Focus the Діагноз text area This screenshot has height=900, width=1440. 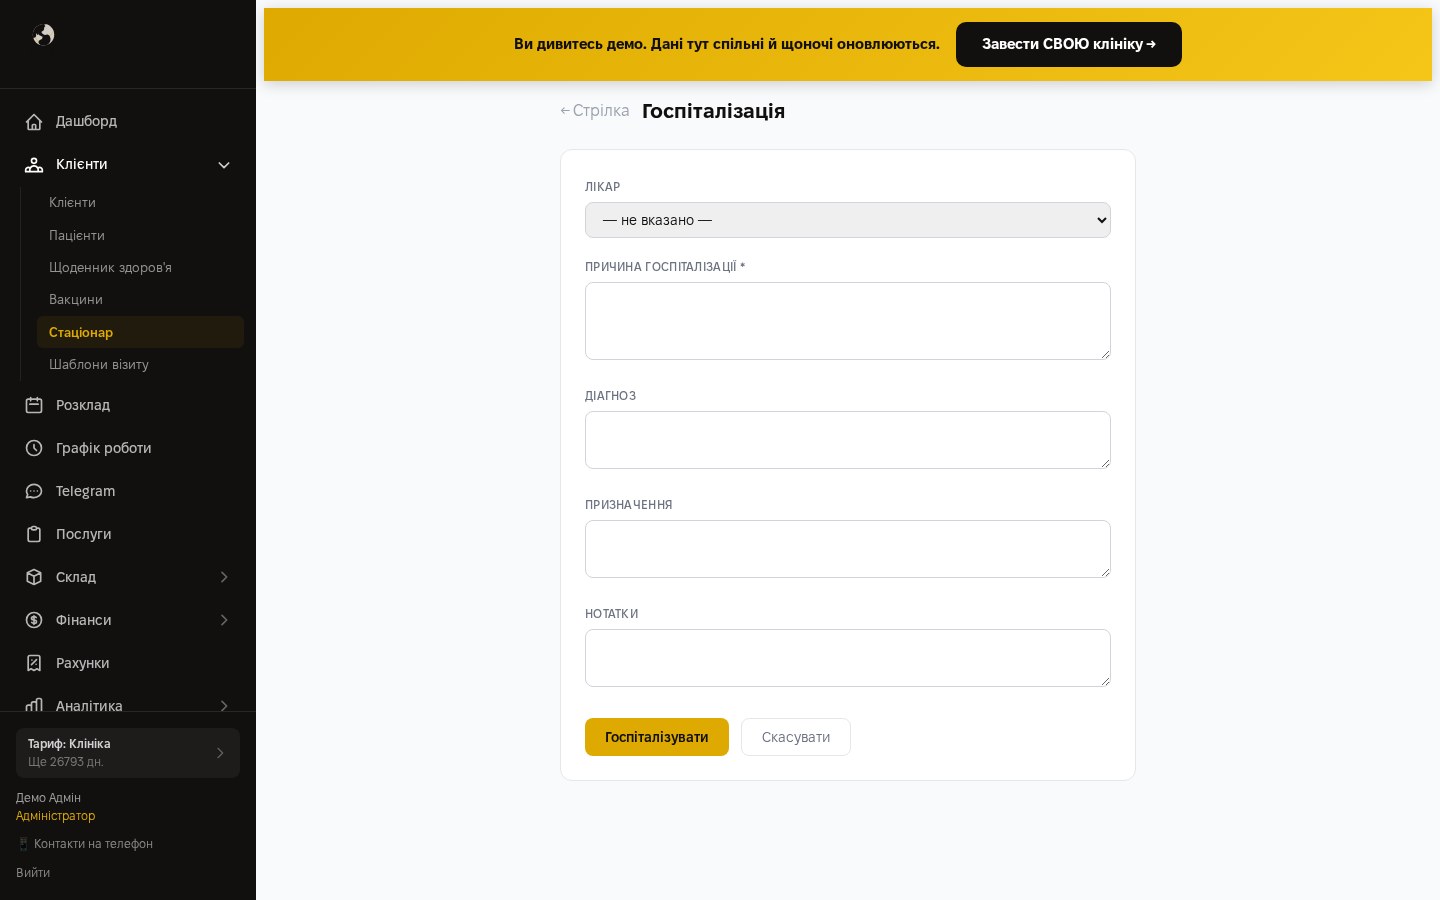848,440
